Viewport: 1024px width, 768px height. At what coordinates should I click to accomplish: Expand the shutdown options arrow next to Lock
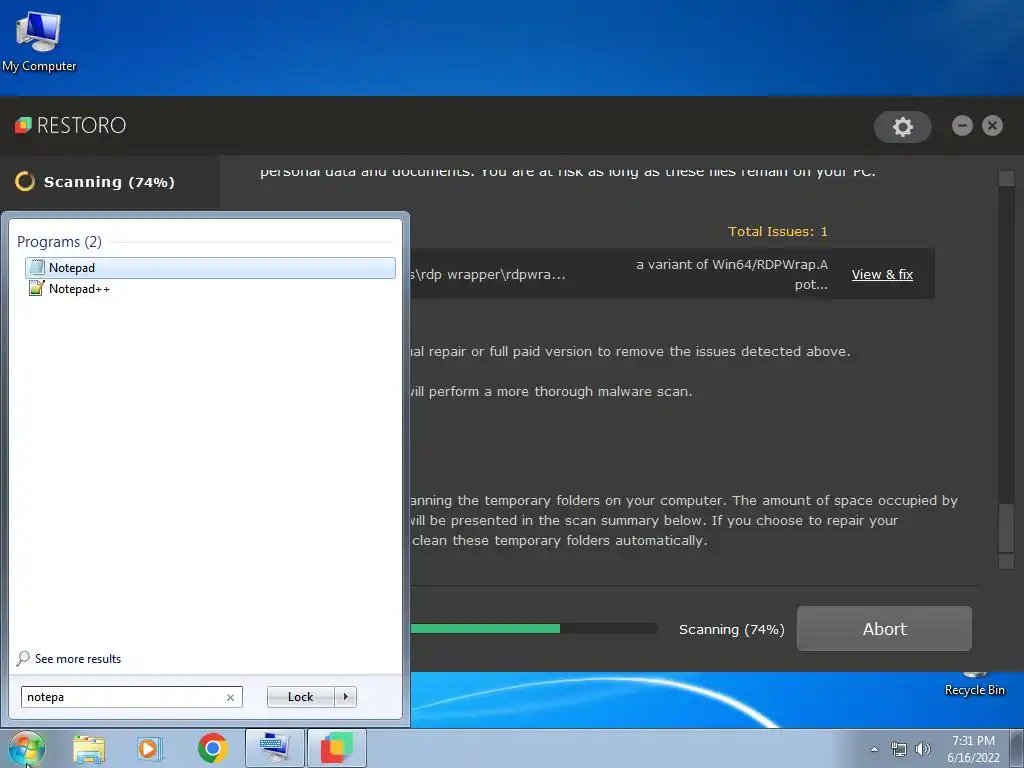pos(345,697)
